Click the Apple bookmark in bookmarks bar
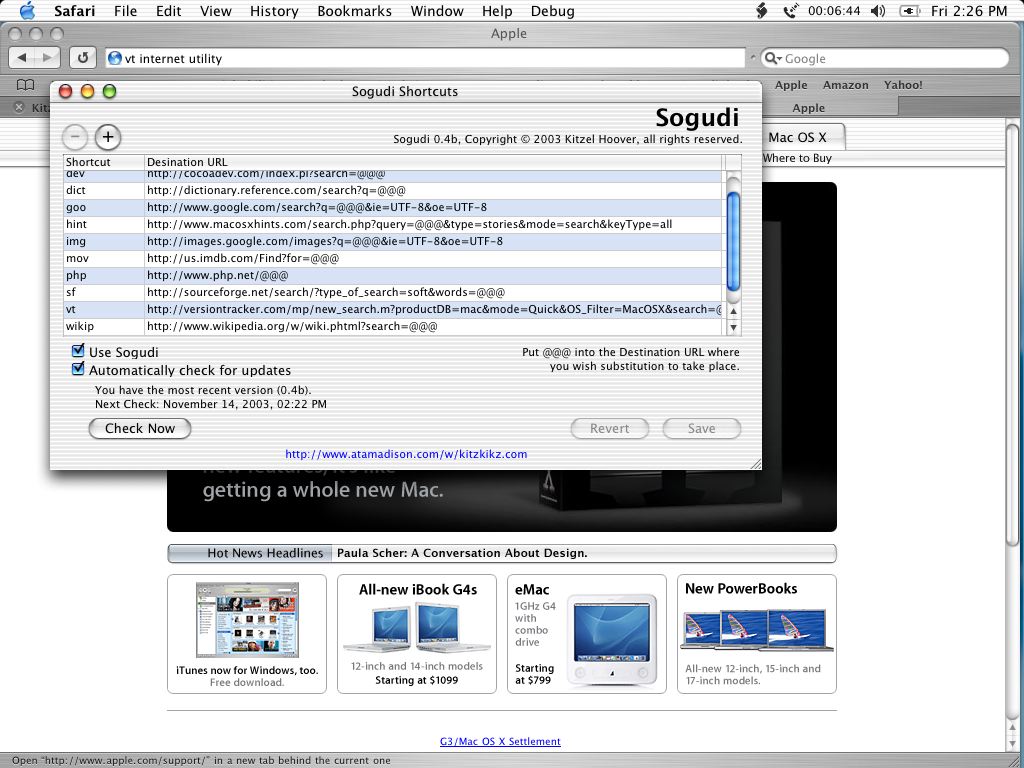The height and width of the screenshot is (768, 1024). pos(791,85)
